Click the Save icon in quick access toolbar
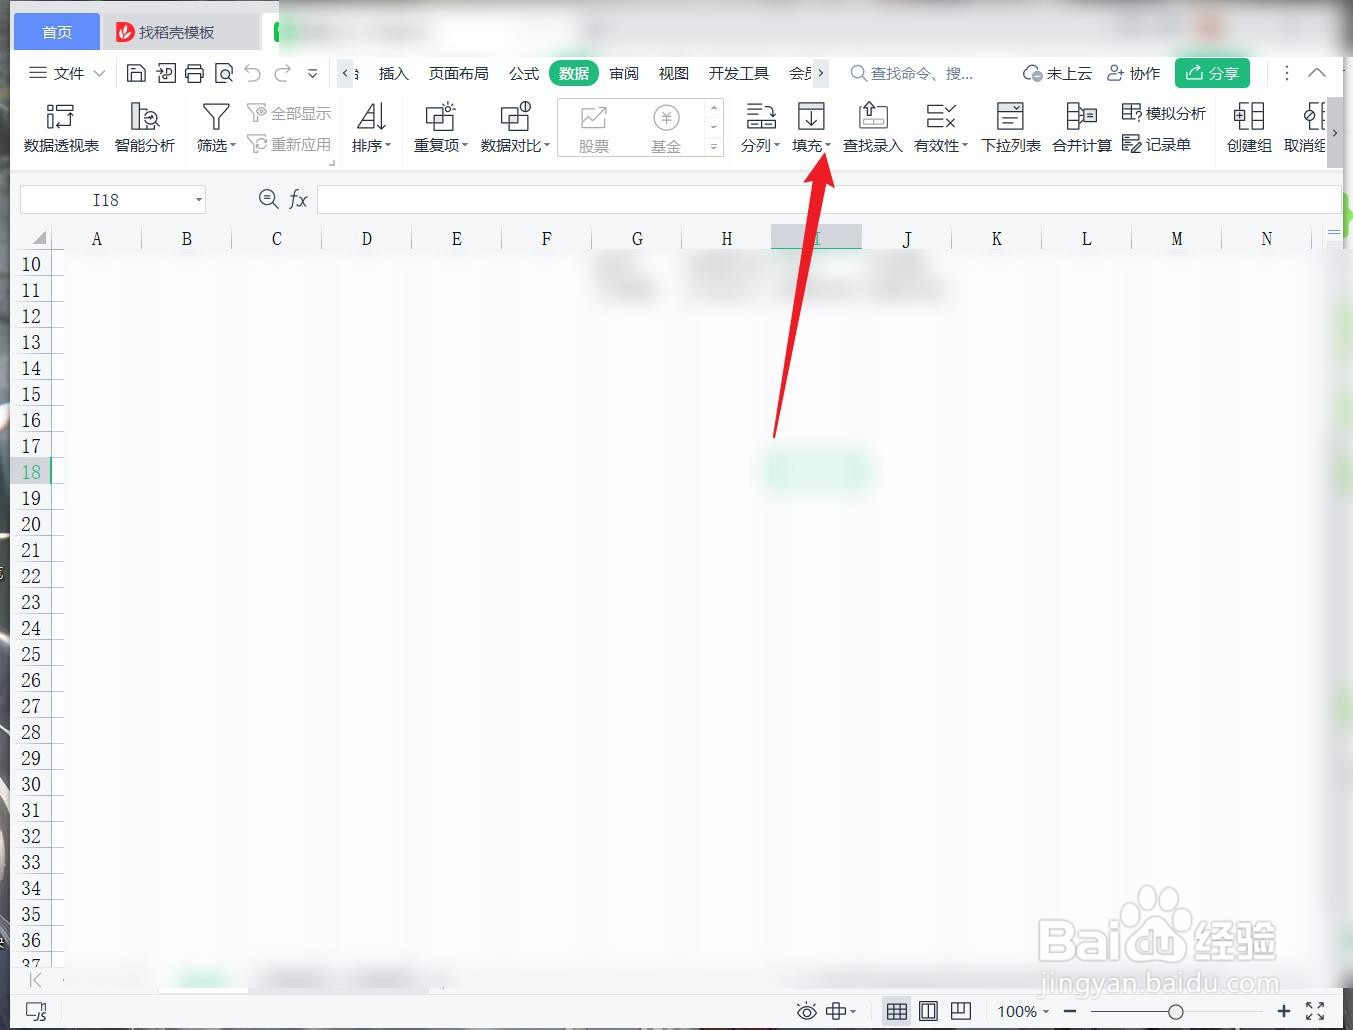The height and width of the screenshot is (1030, 1353). [136, 73]
